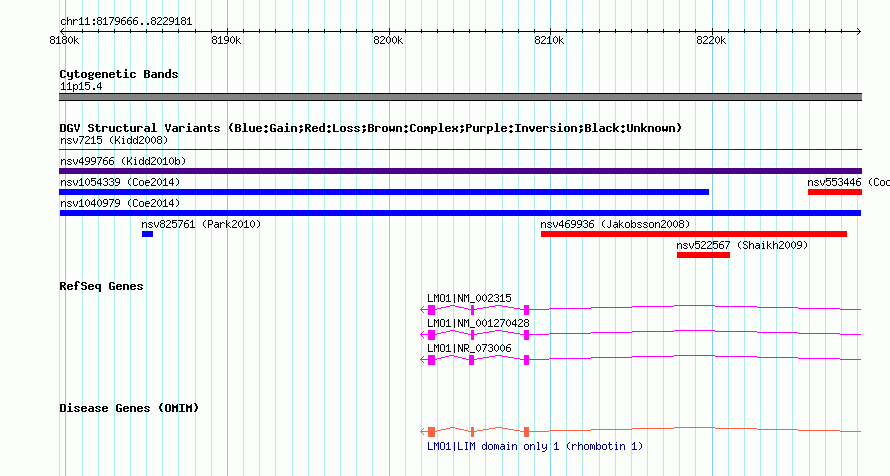Click the nsv522567 (Shaikh2009) label
This screenshot has width=890, height=476.
[742, 245]
